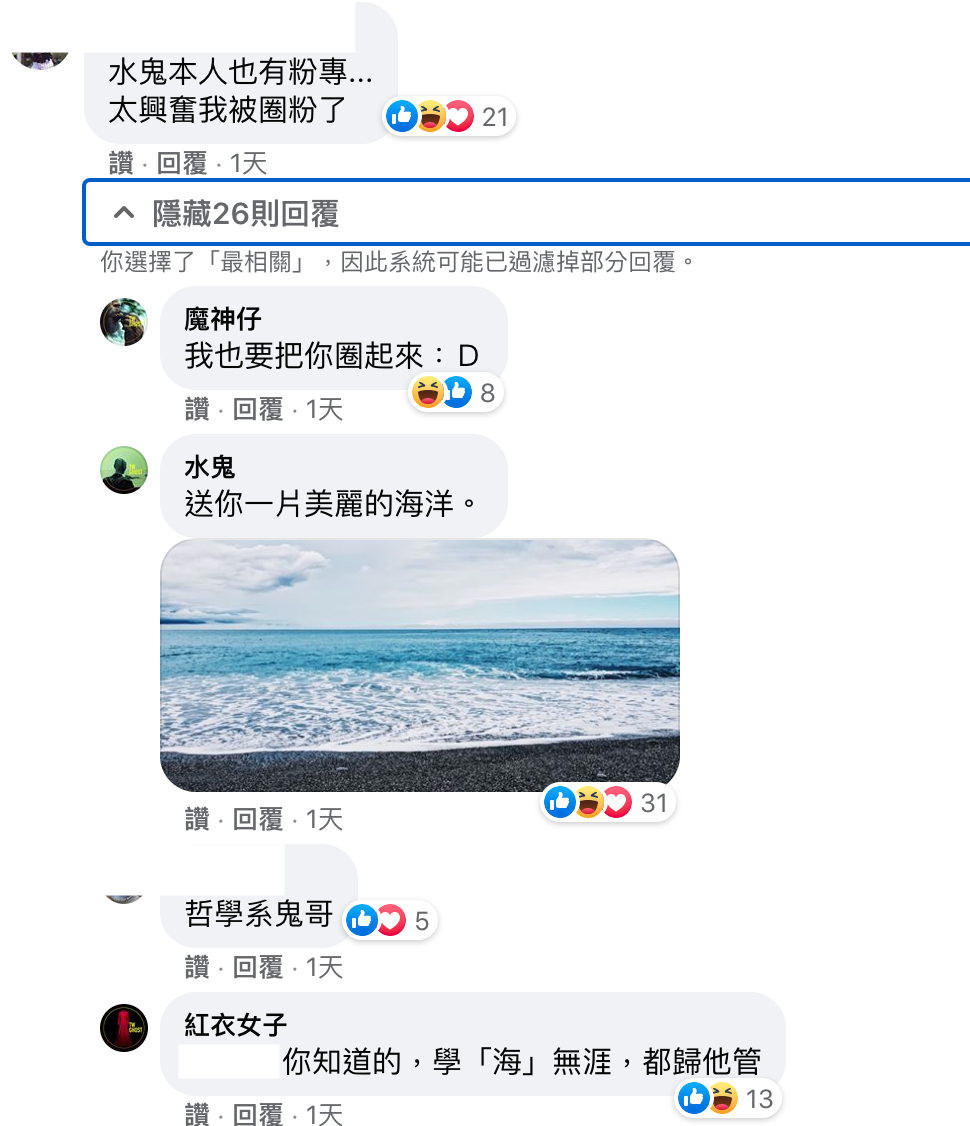
Task: Reply to 魔神仔's comment via 回覆
Action: pyautogui.click(x=258, y=409)
